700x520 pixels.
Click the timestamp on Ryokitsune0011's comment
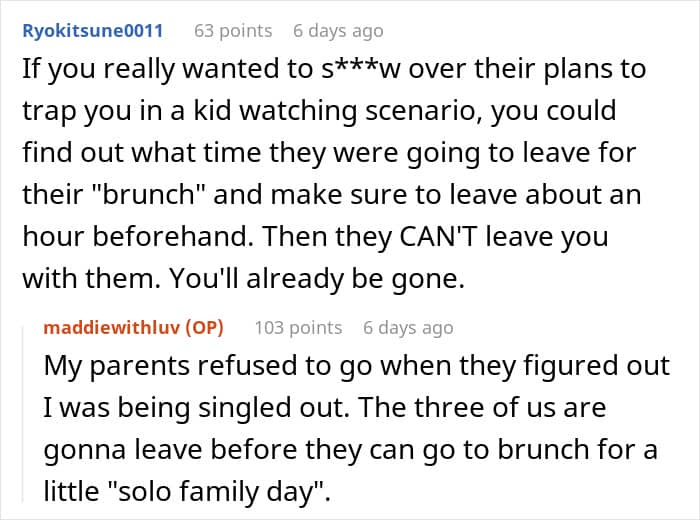[x=337, y=31]
